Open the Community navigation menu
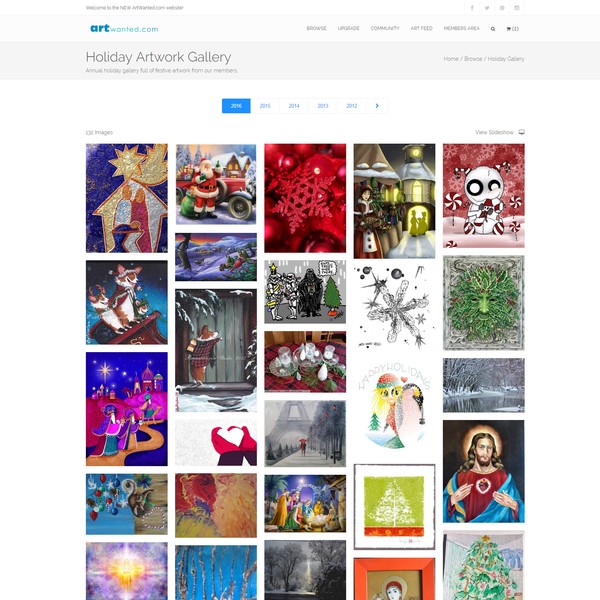Viewport: 600px width, 600px height. click(x=385, y=28)
